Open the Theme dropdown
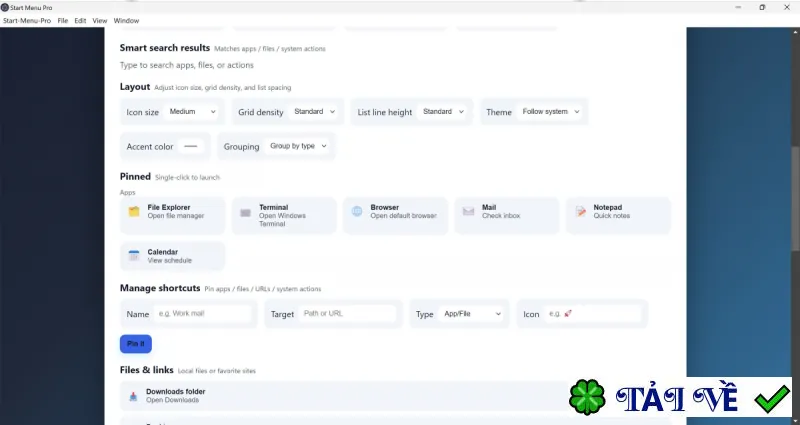Screen dimensions: 800x425 549,112
